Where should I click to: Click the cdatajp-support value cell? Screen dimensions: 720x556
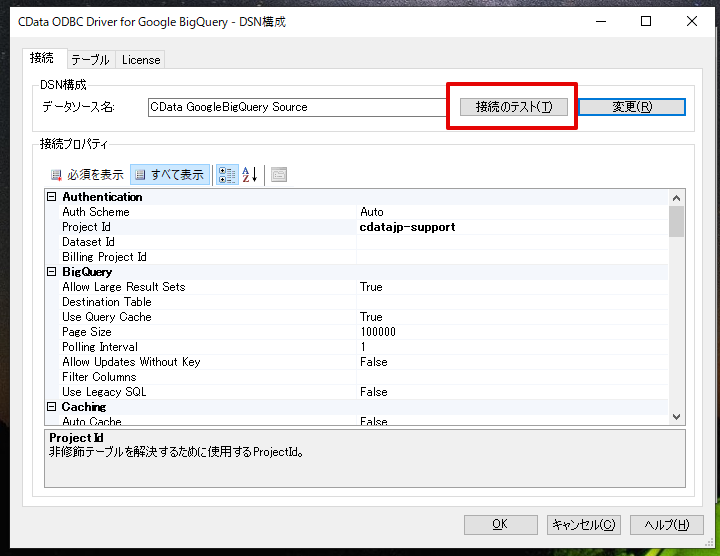coord(512,227)
